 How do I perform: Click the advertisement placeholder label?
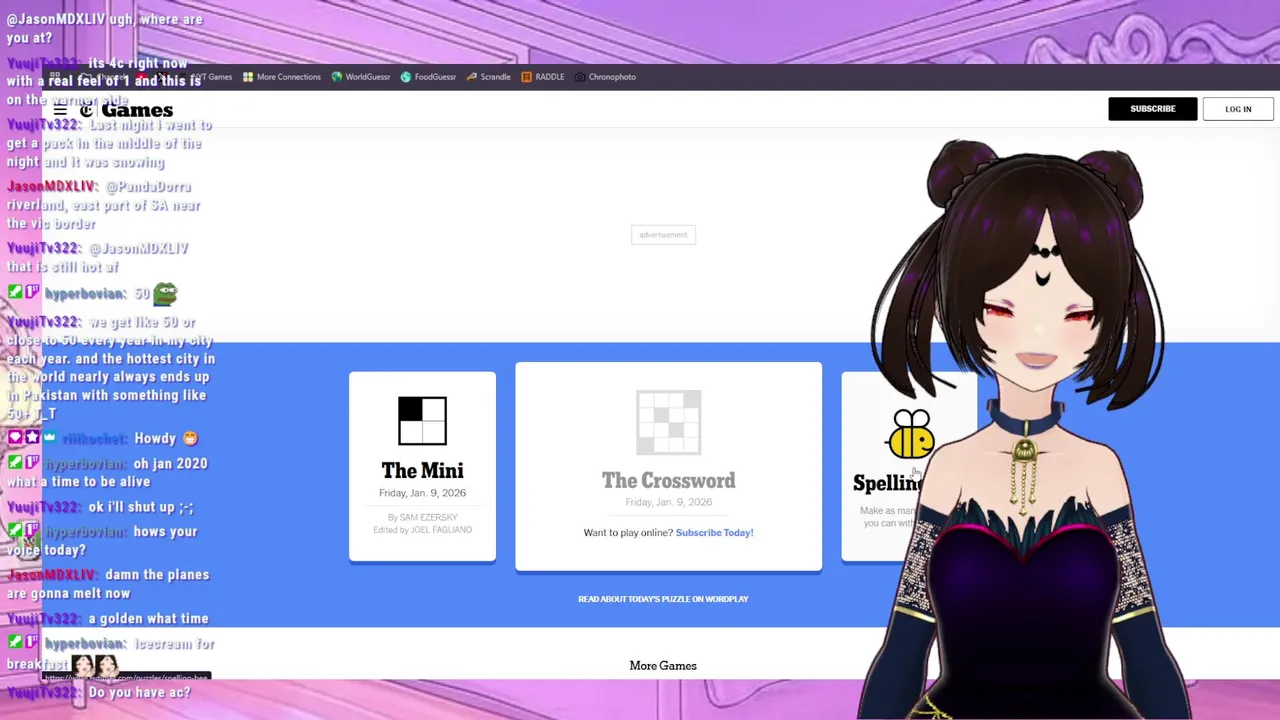663,235
